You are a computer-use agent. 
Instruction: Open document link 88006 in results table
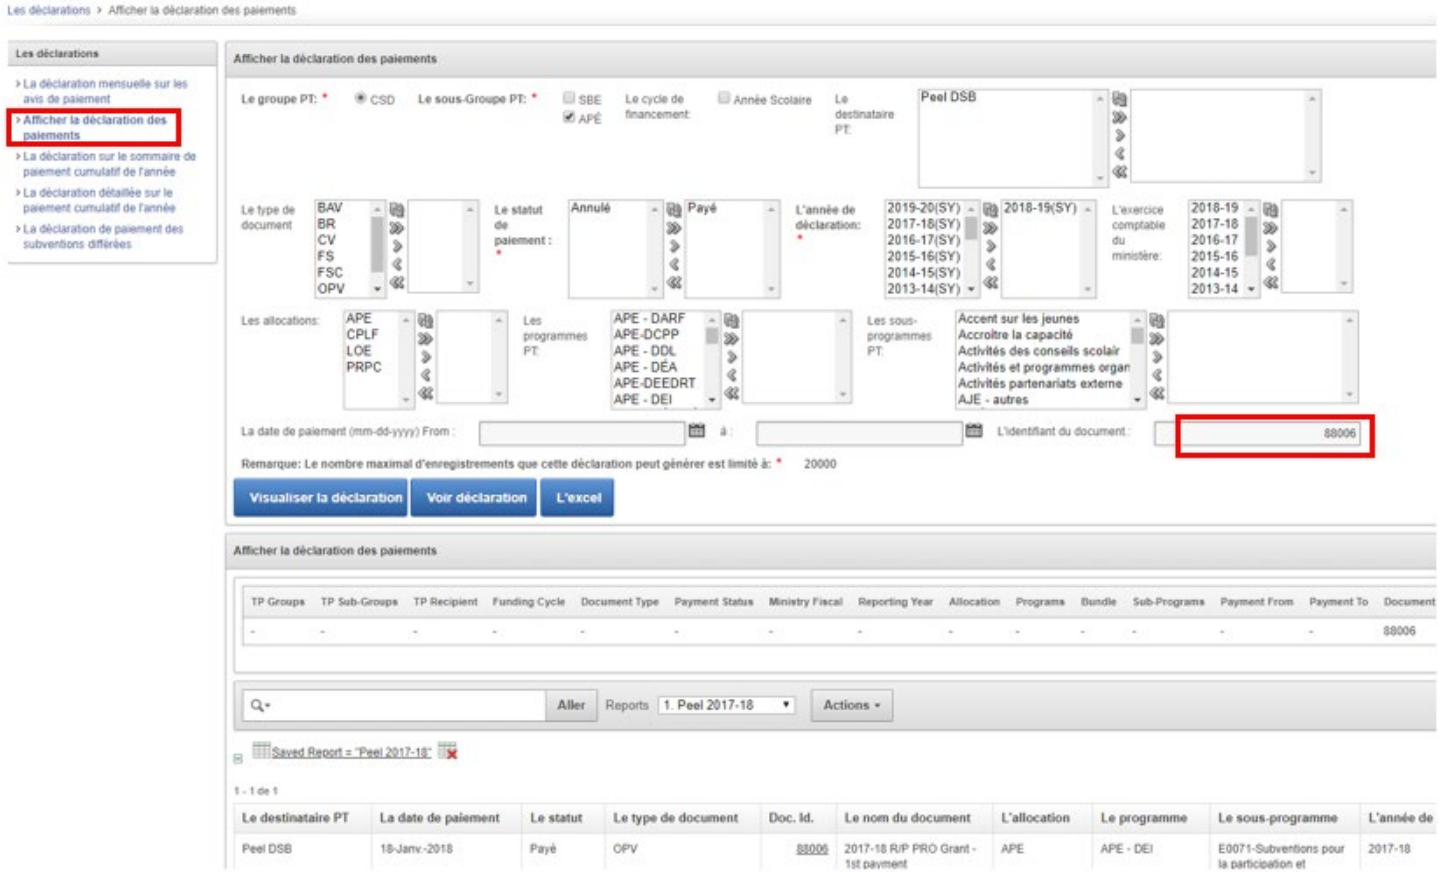[x=811, y=849]
